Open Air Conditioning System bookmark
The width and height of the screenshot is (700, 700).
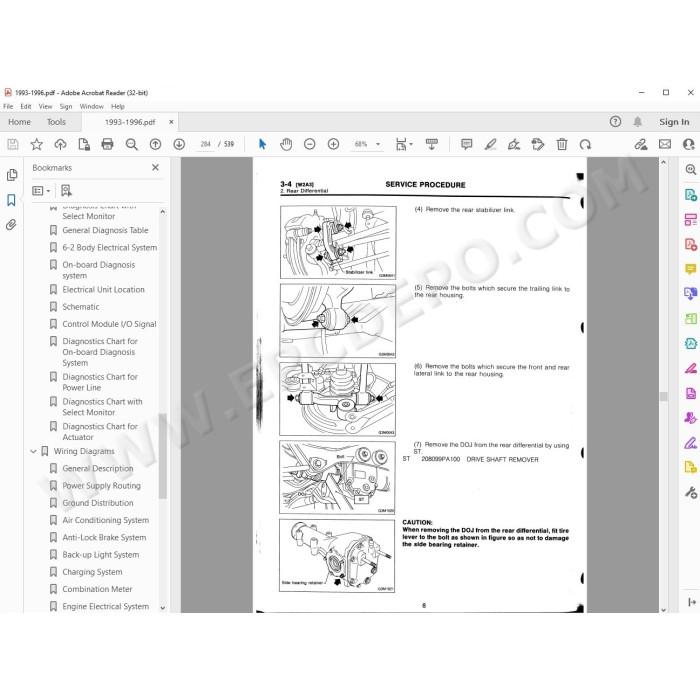106,521
